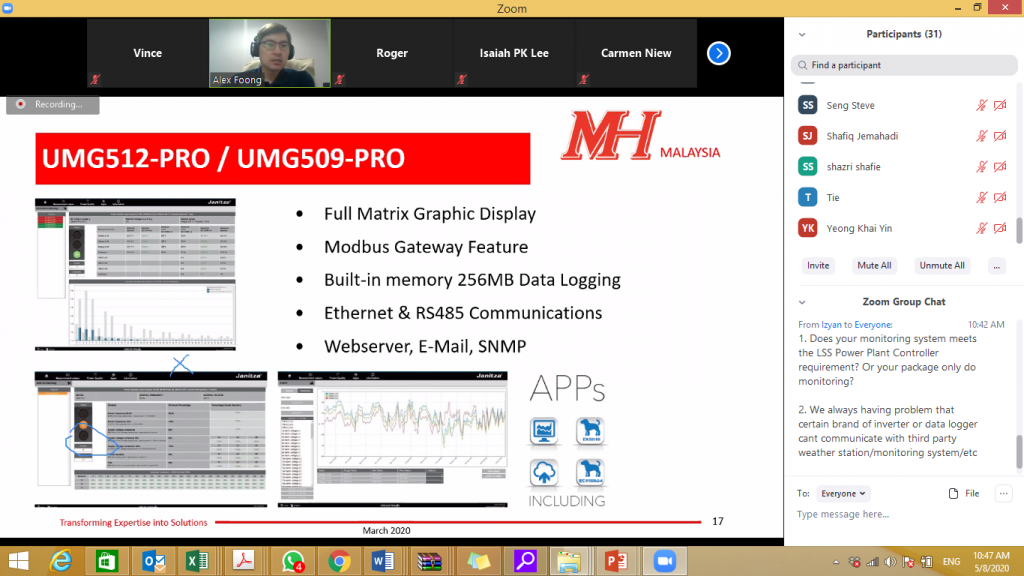Click Carmen Niew's muted mic icon
Screen dimensions: 1024x576
point(584,80)
